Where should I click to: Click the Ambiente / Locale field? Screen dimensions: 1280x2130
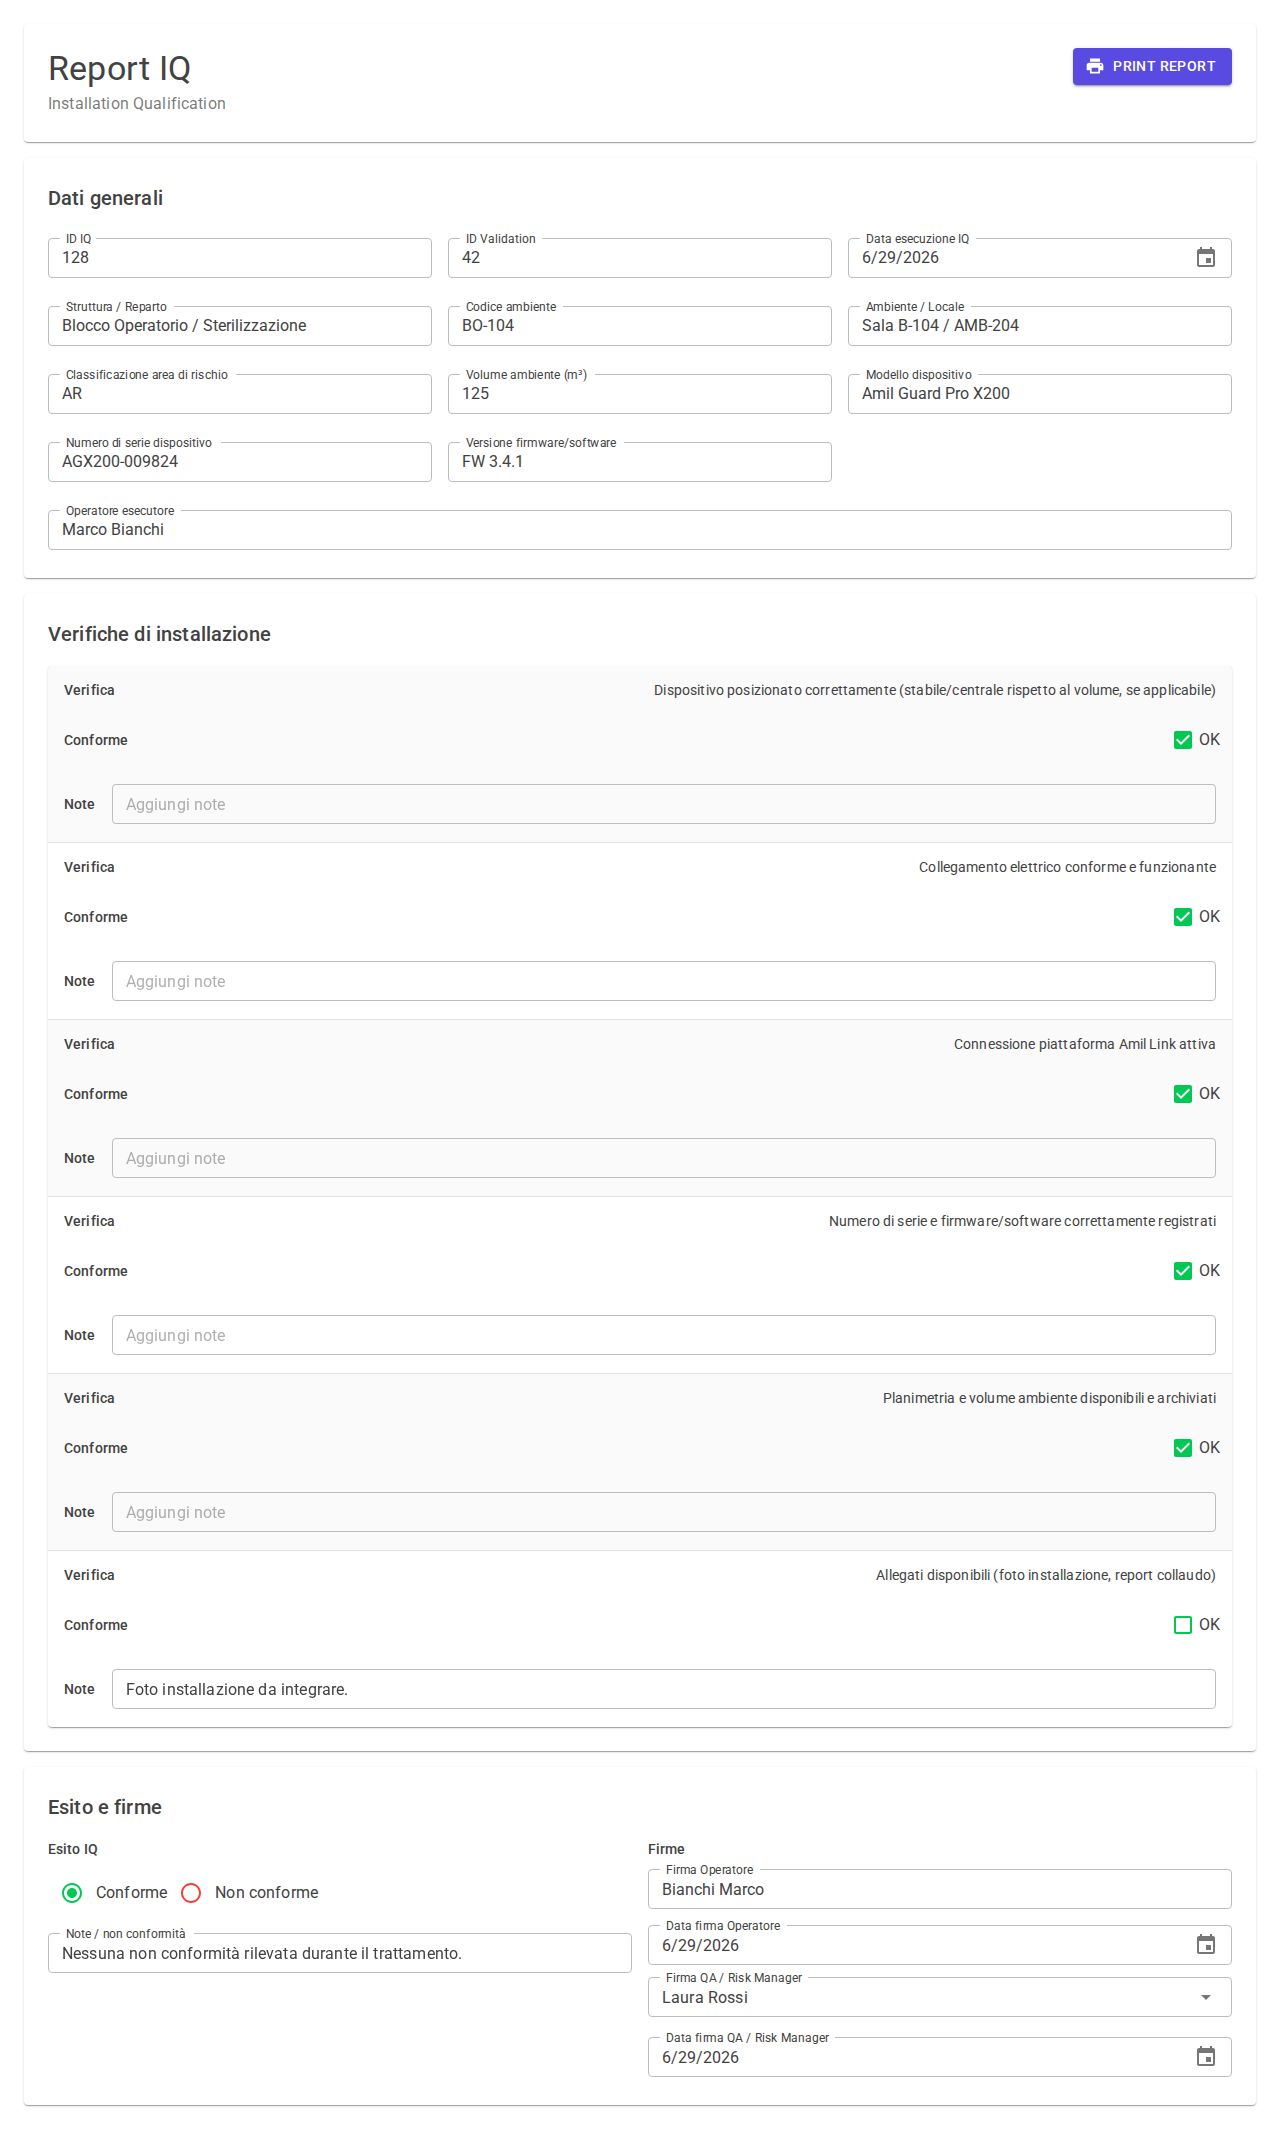pyautogui.click(x=1040, y=326)
